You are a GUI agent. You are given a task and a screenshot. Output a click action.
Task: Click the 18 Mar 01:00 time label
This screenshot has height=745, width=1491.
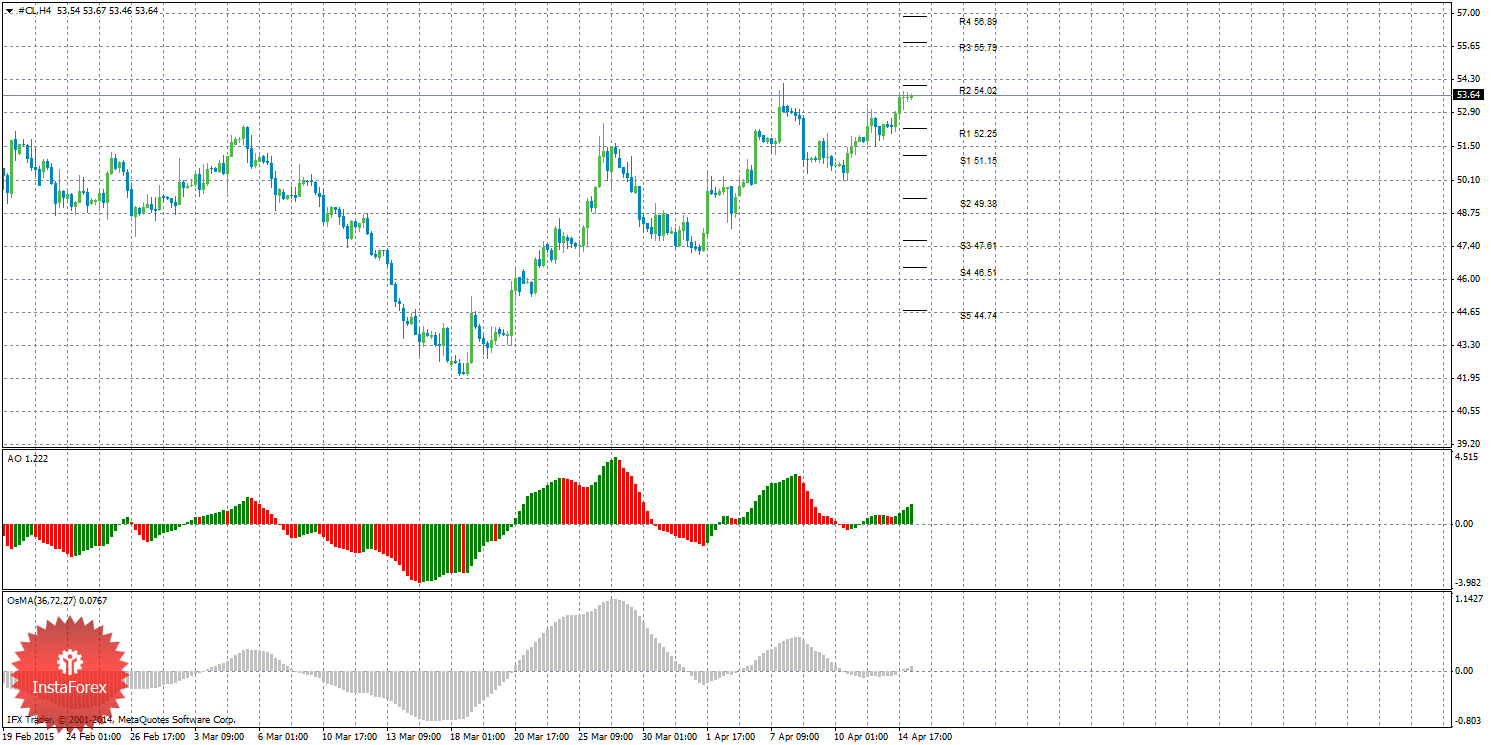pos(477,737)
